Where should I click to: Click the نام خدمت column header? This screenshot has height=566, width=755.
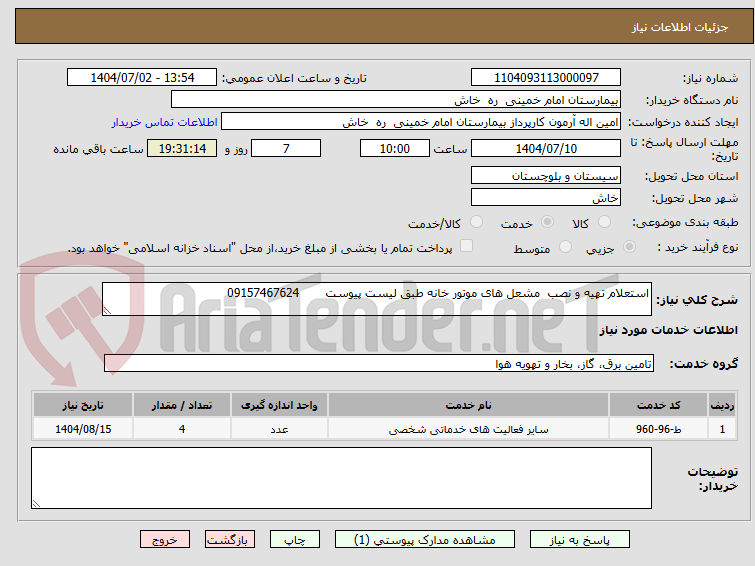469,405
